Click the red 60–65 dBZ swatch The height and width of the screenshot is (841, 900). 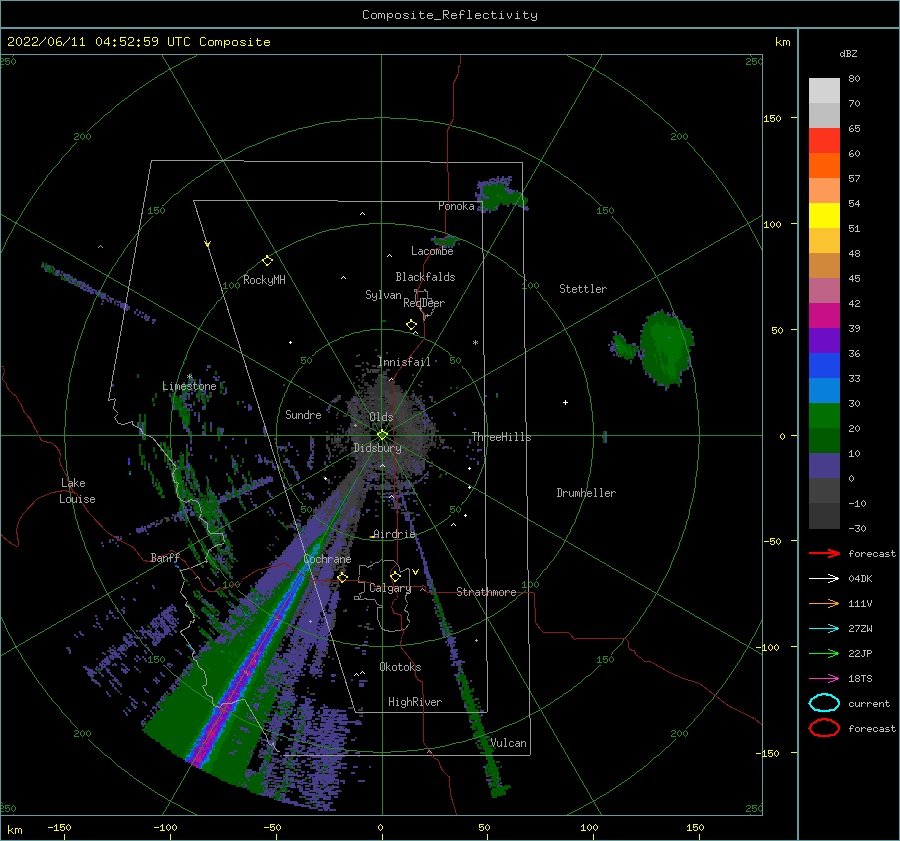(824, 141)
